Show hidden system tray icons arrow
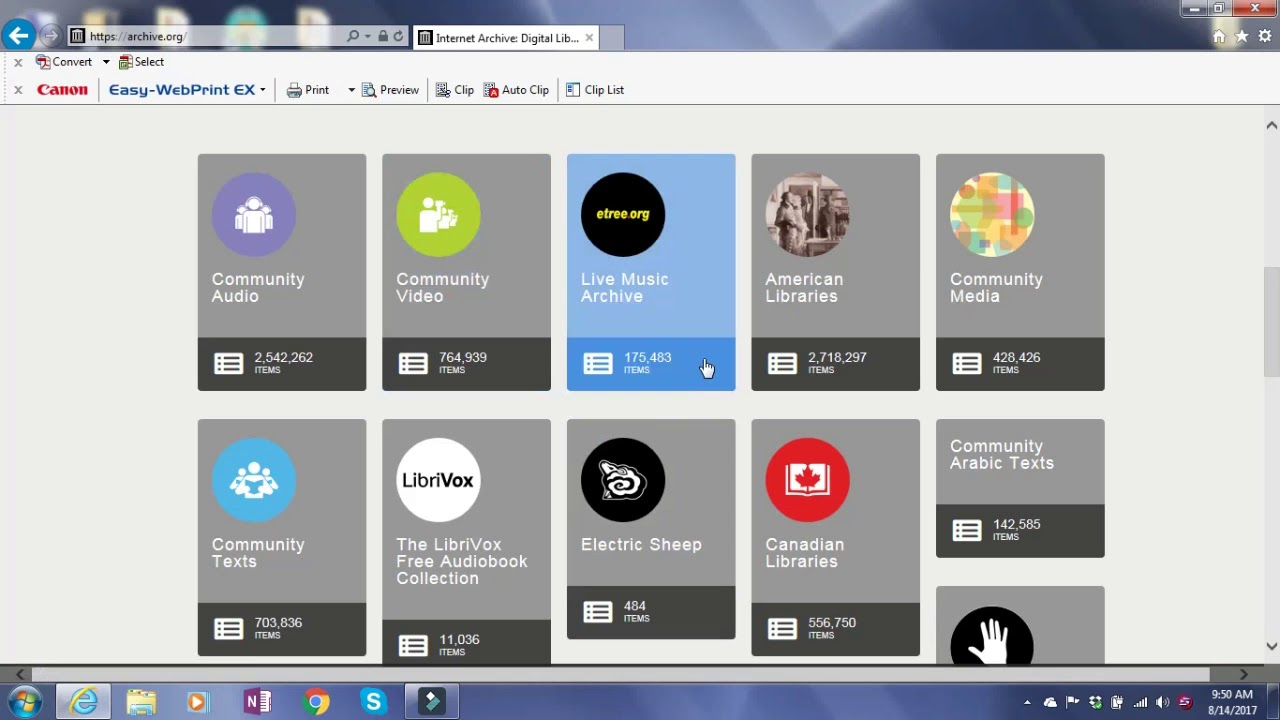 (x=1027, y=703)
